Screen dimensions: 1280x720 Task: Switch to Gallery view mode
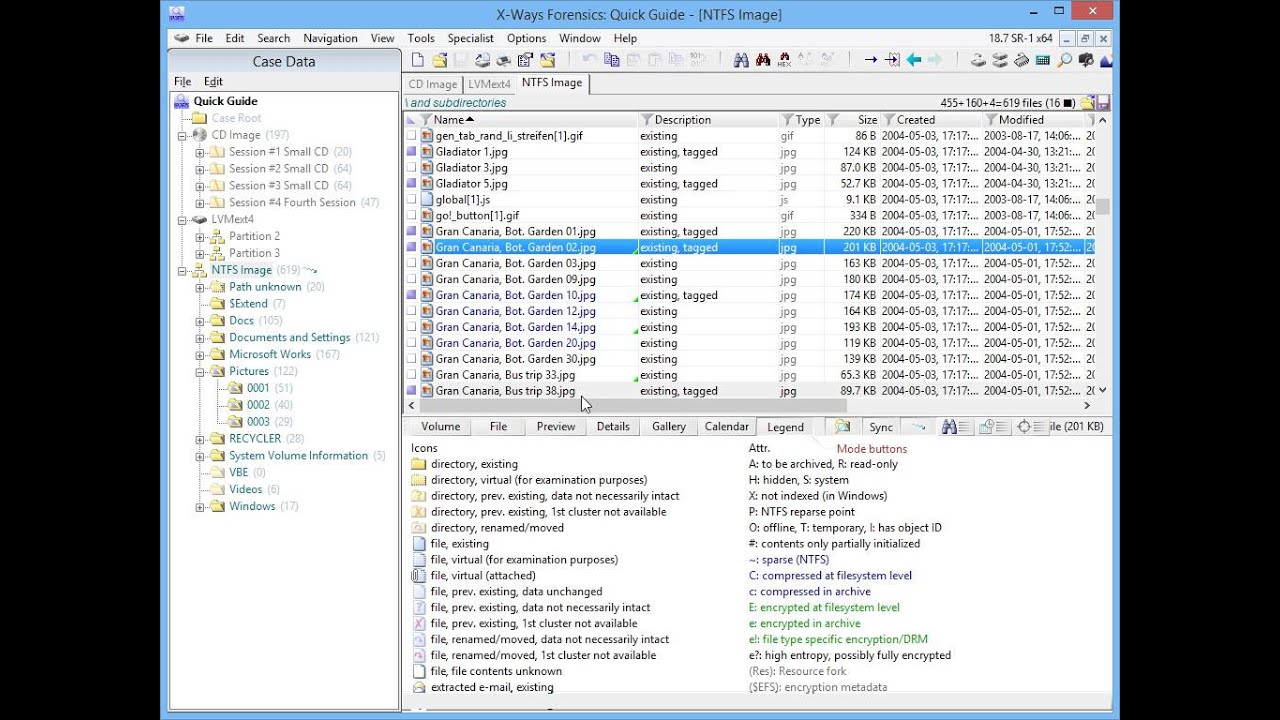[669, 426]
